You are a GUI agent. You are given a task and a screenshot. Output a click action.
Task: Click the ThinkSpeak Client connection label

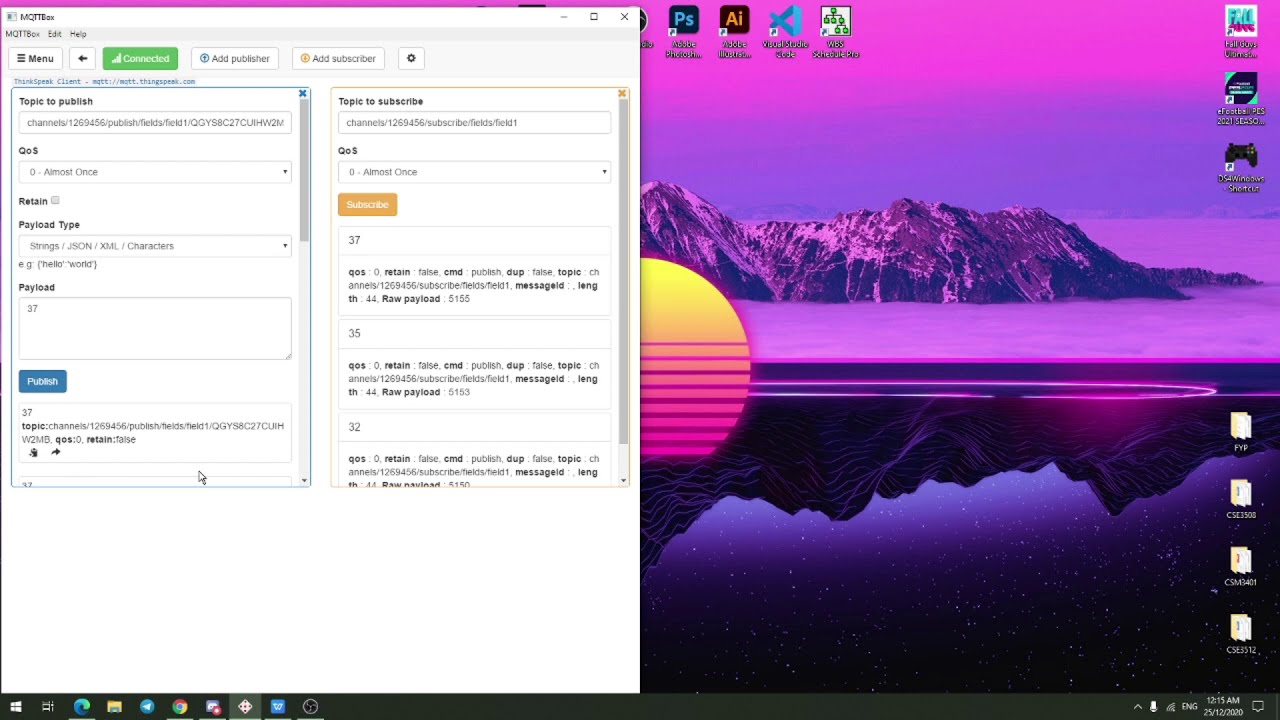tap(104, 81)
